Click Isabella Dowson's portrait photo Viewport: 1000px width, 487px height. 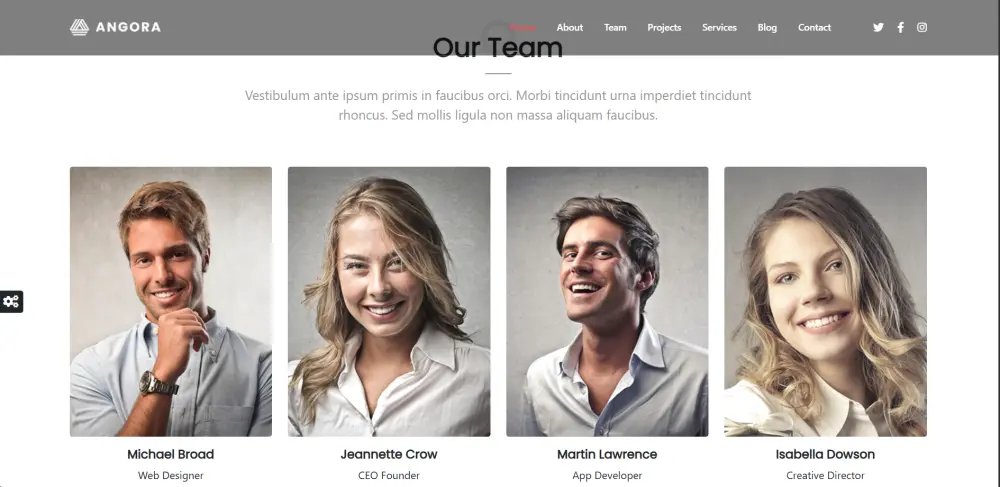[825, 302]
